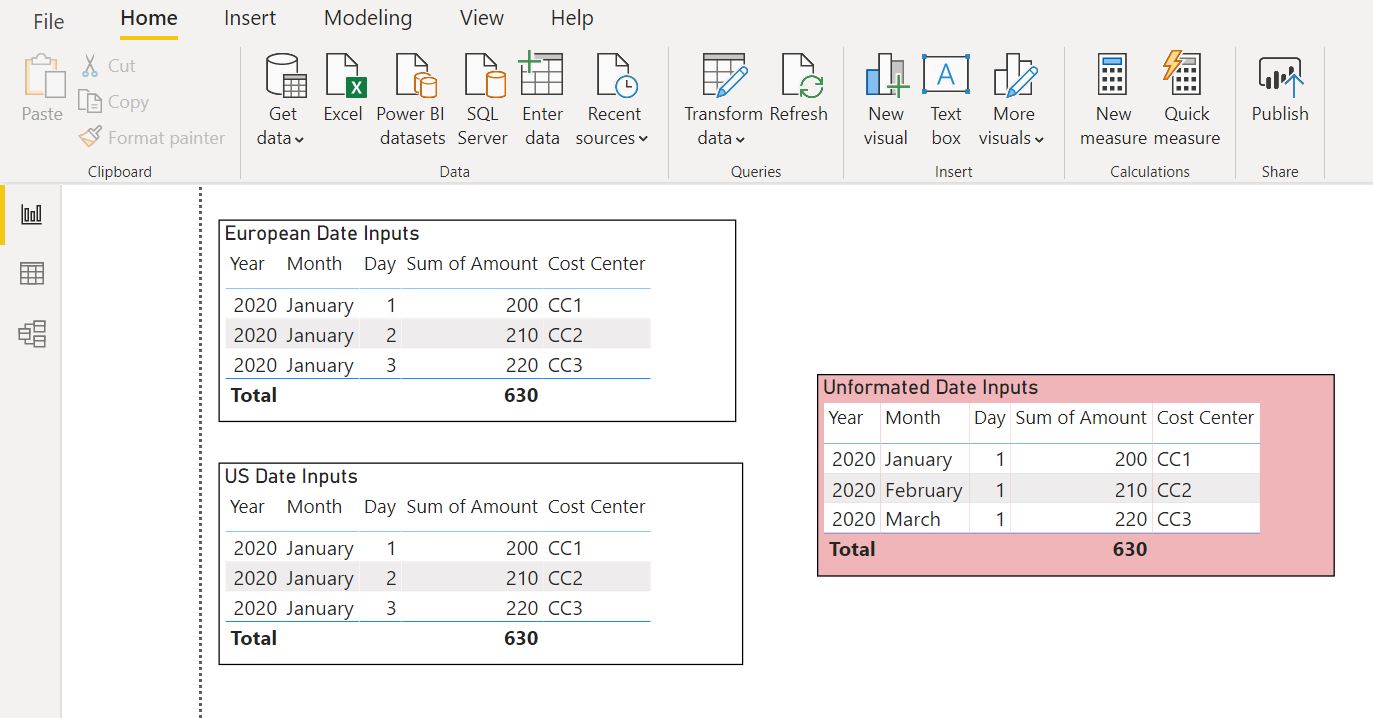The image size is (1373, 718).
Task: Select the Report view icon
Action: coord(34,213)
